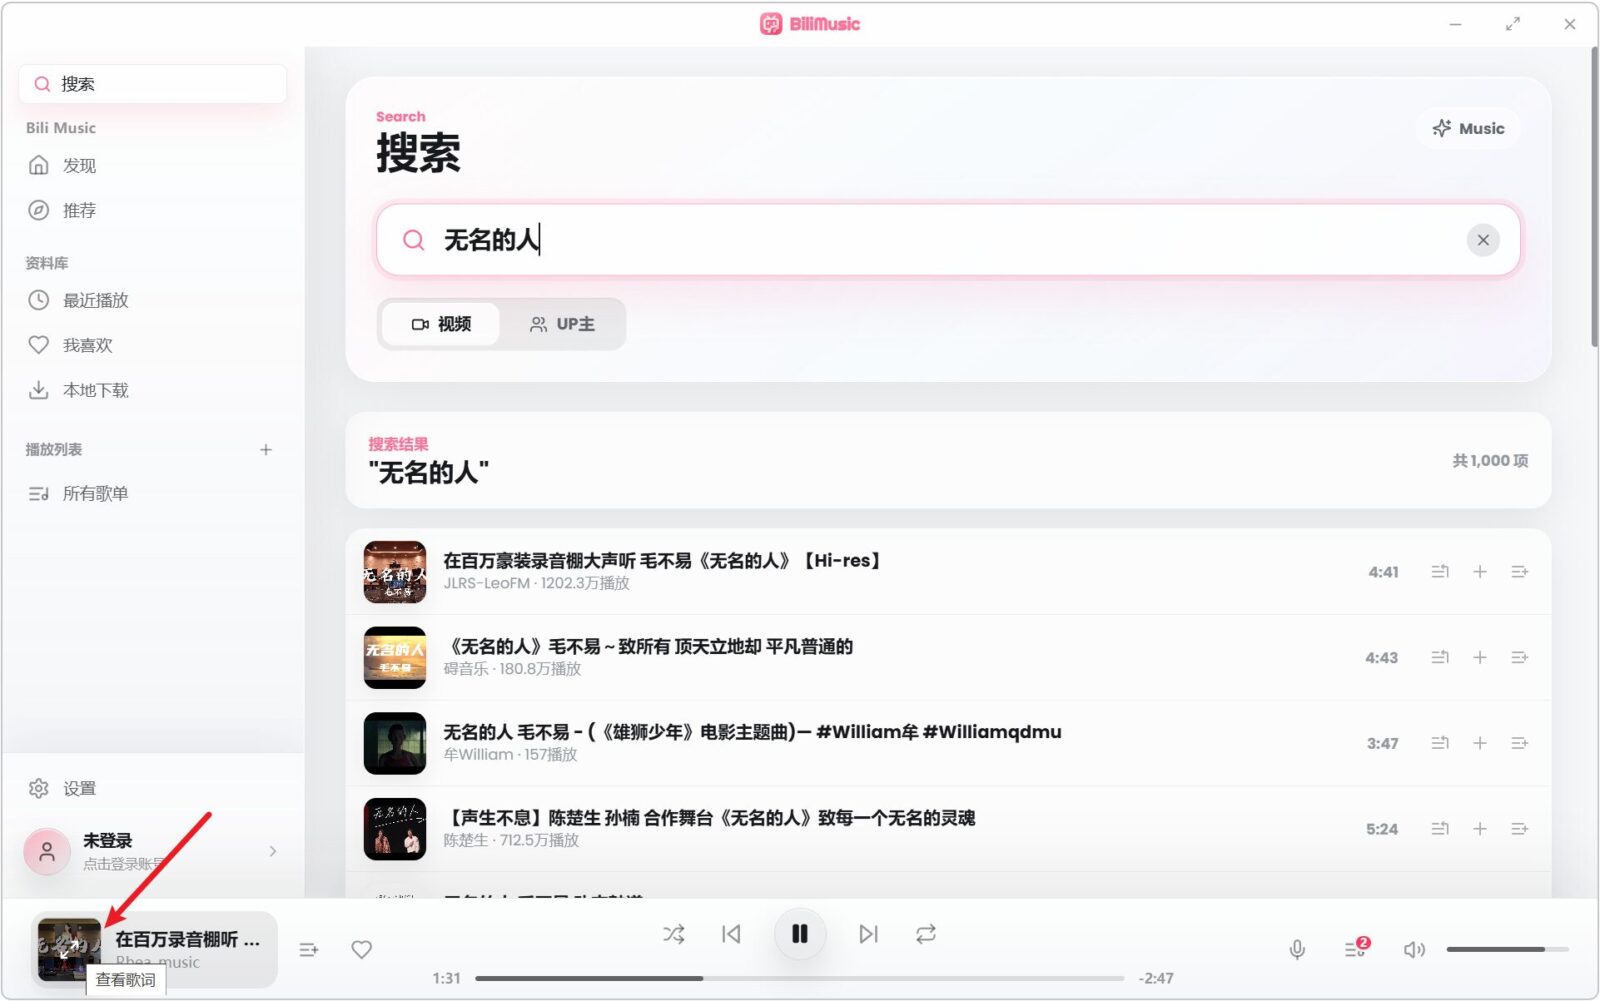
Task: Click the 未登录 account avatar
Action: pos(47,852)
